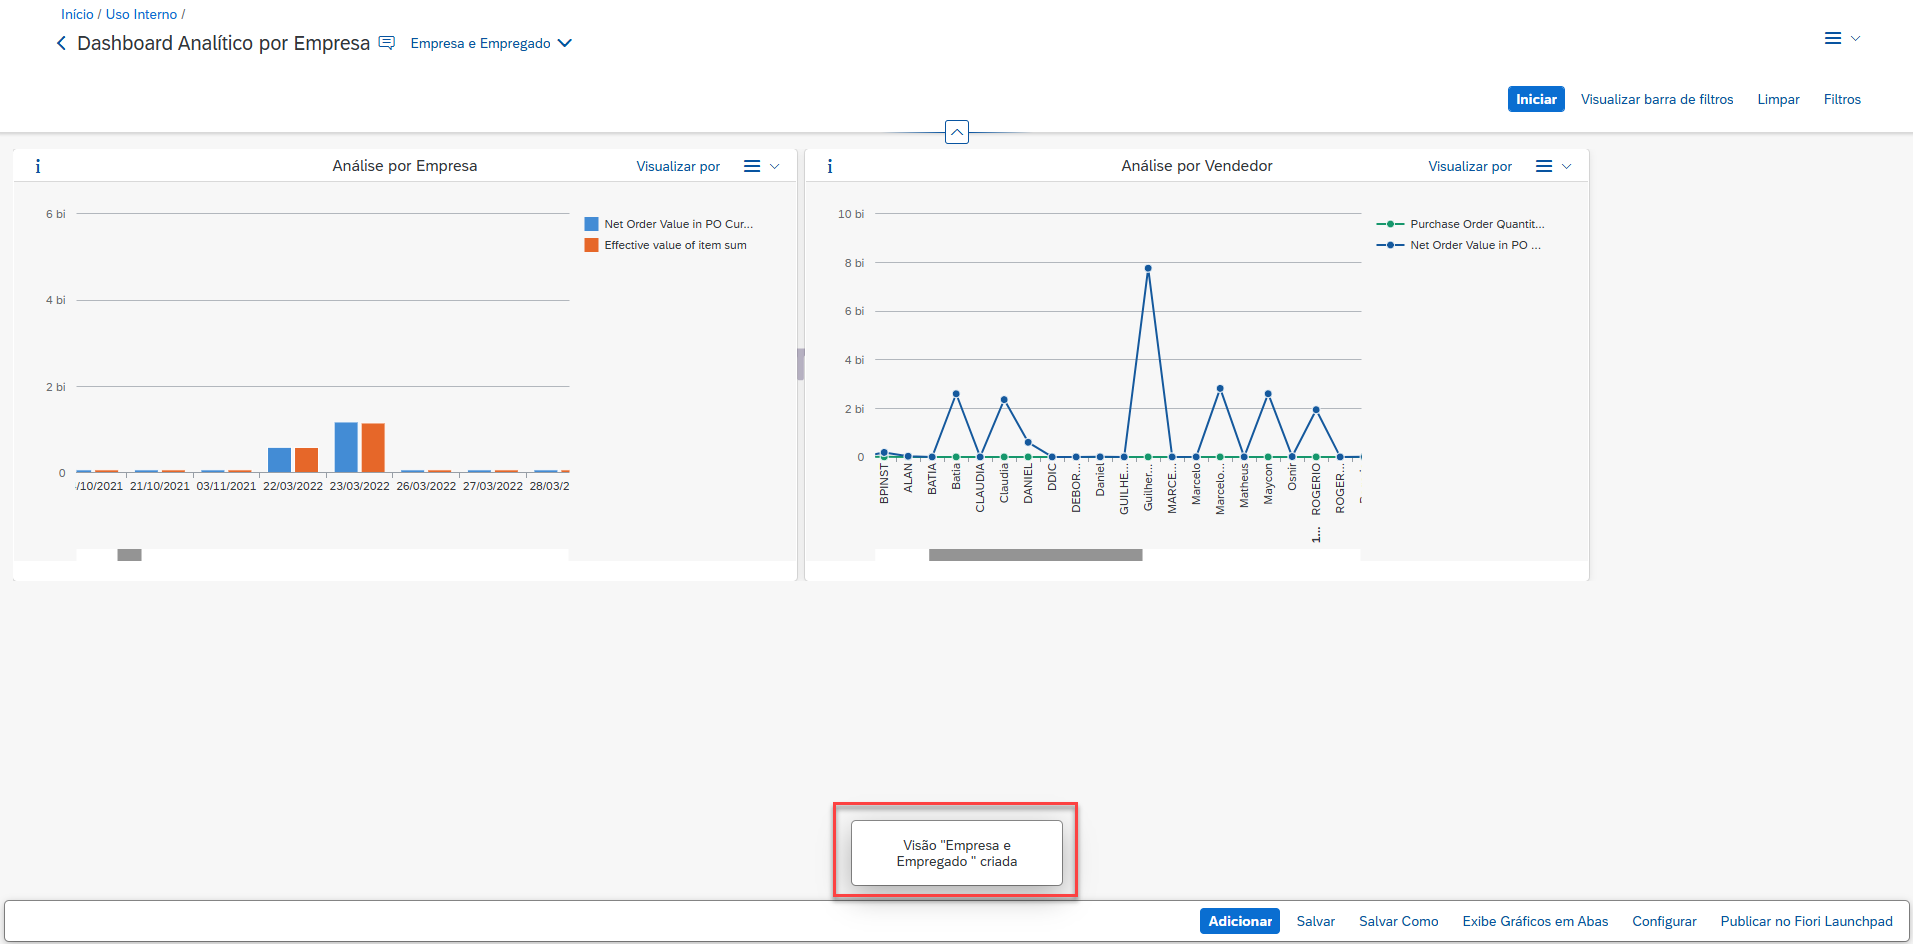Click the comment icon next to dashboard title
This screenshot has width=1913, height=944.
pos(387,43)
